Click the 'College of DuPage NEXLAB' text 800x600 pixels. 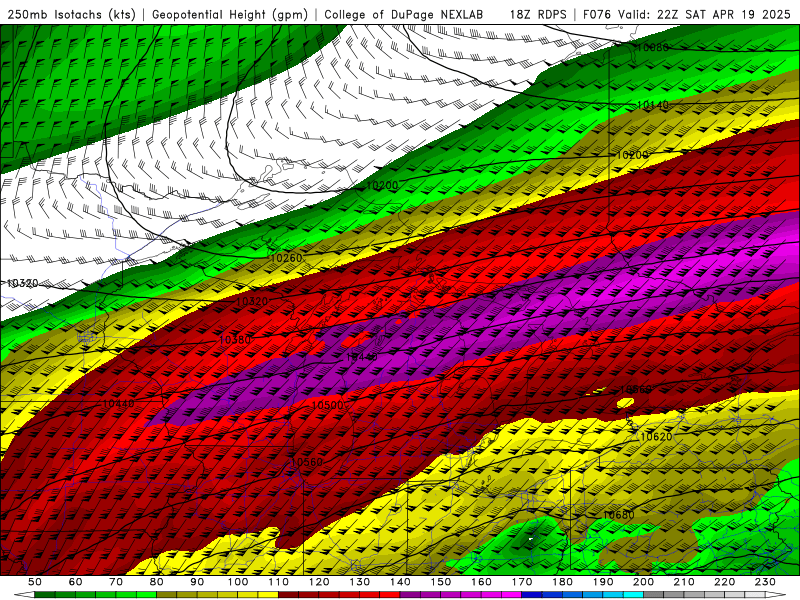[404, 14]
